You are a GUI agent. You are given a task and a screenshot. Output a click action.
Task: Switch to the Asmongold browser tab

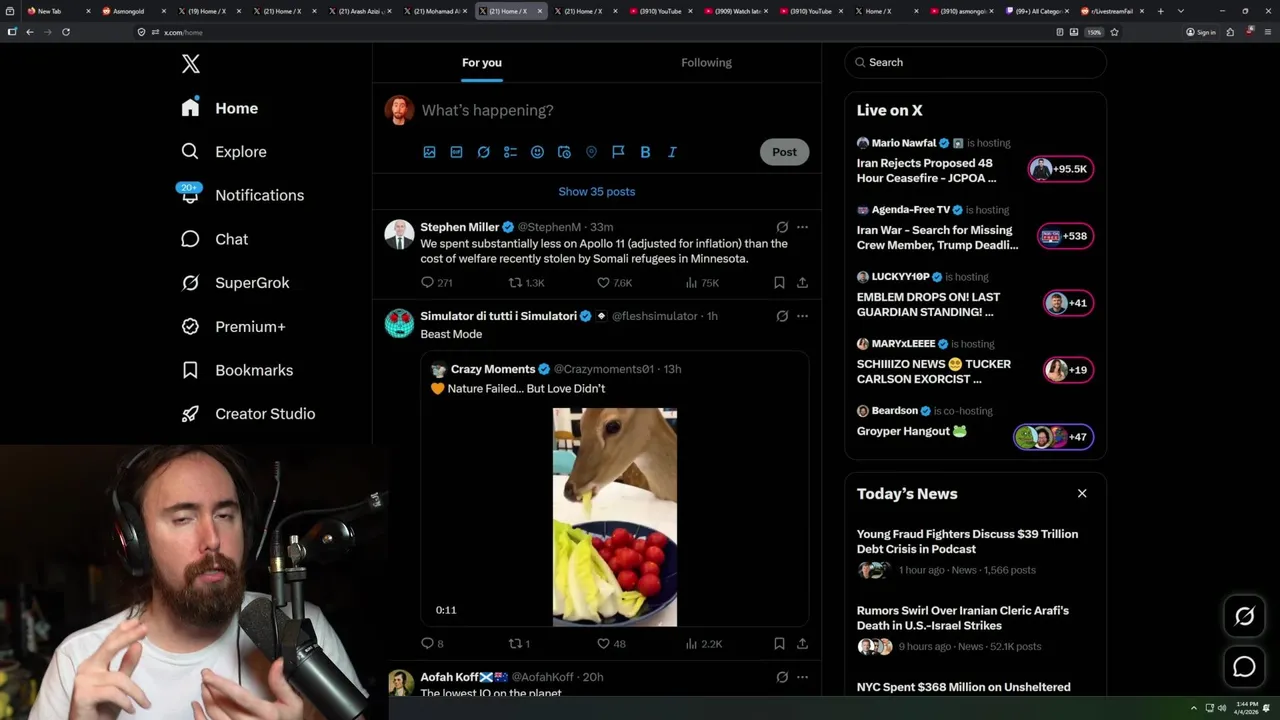click(134, 11)
